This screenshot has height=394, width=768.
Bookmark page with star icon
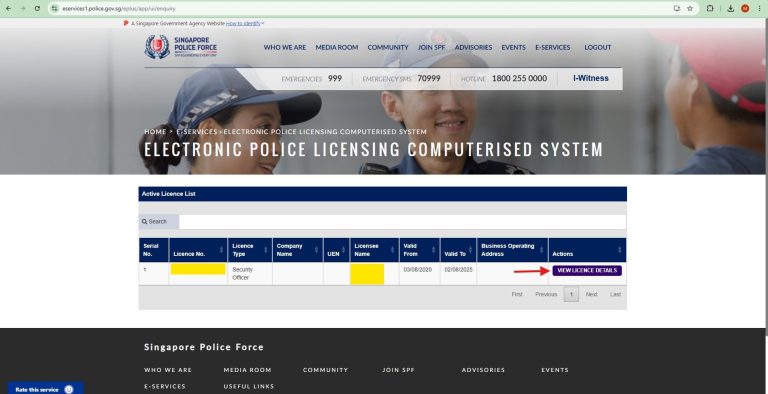[x=690, y=8]
